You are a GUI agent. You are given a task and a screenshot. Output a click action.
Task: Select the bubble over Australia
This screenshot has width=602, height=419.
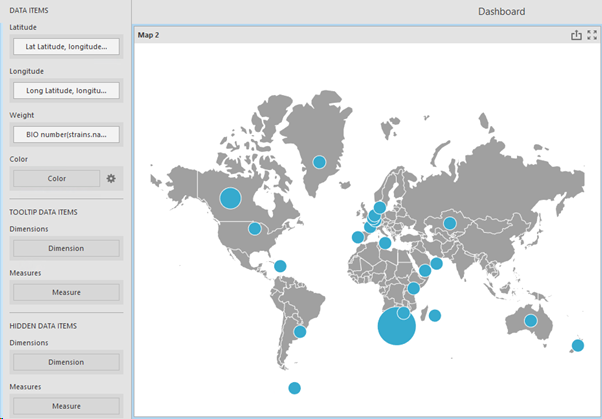(x=531, y=321)
